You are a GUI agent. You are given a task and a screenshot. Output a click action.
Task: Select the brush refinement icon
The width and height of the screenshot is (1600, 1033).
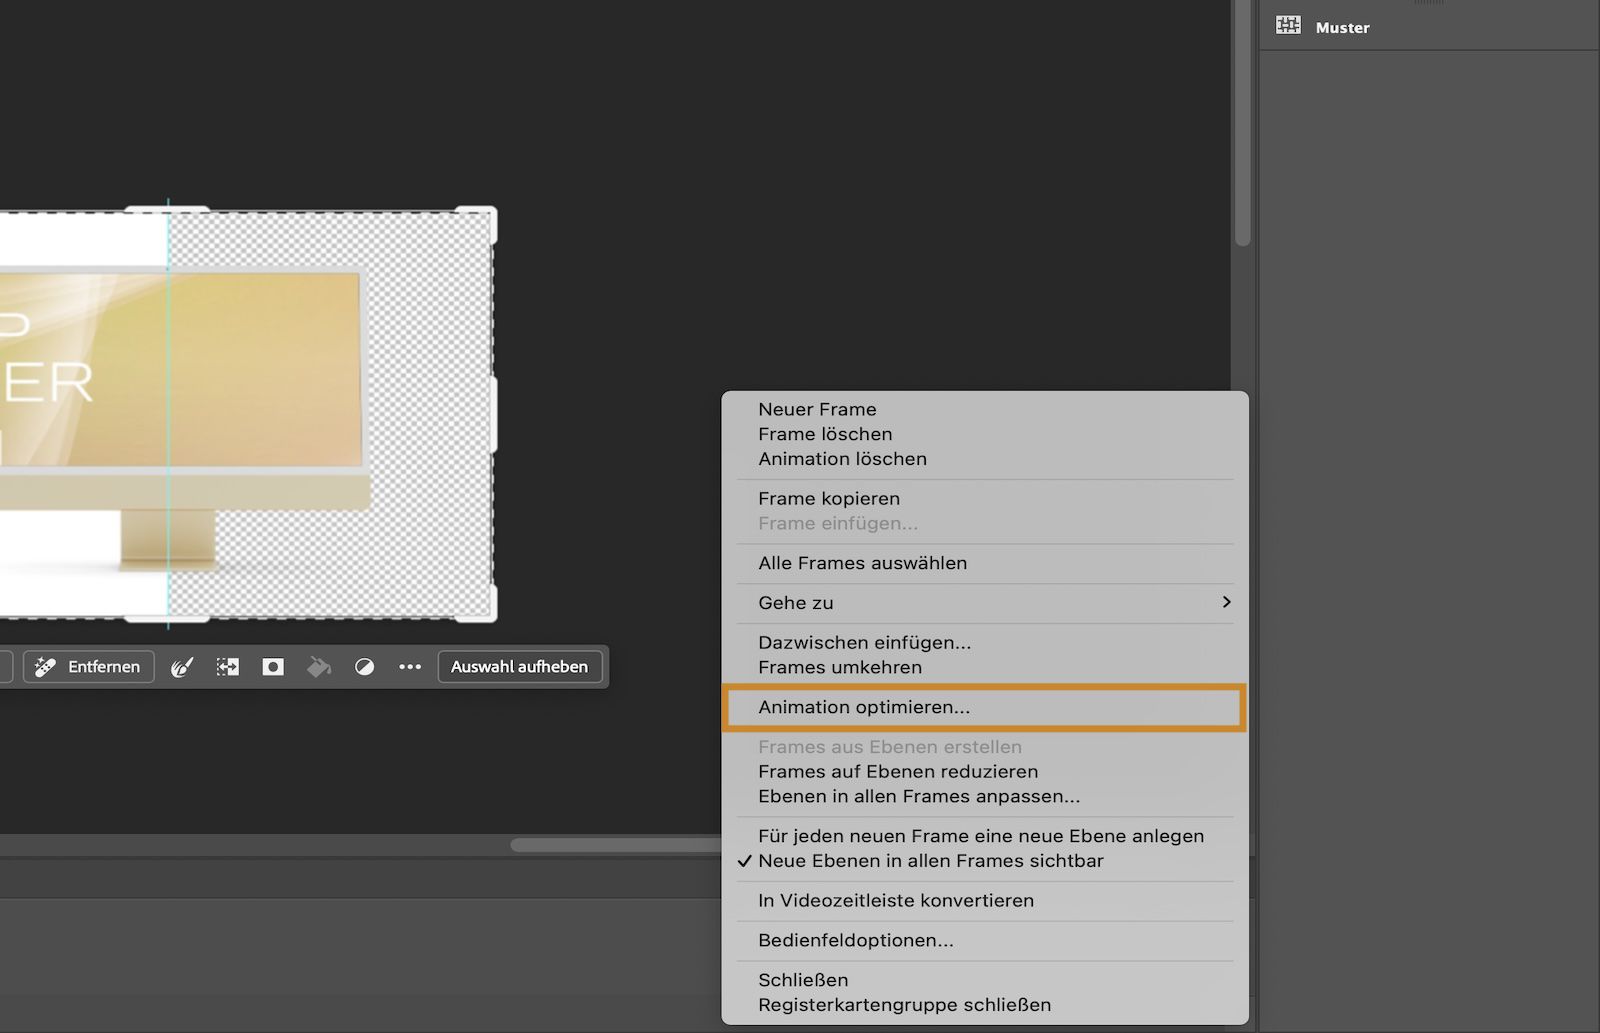tap(182, 666)
